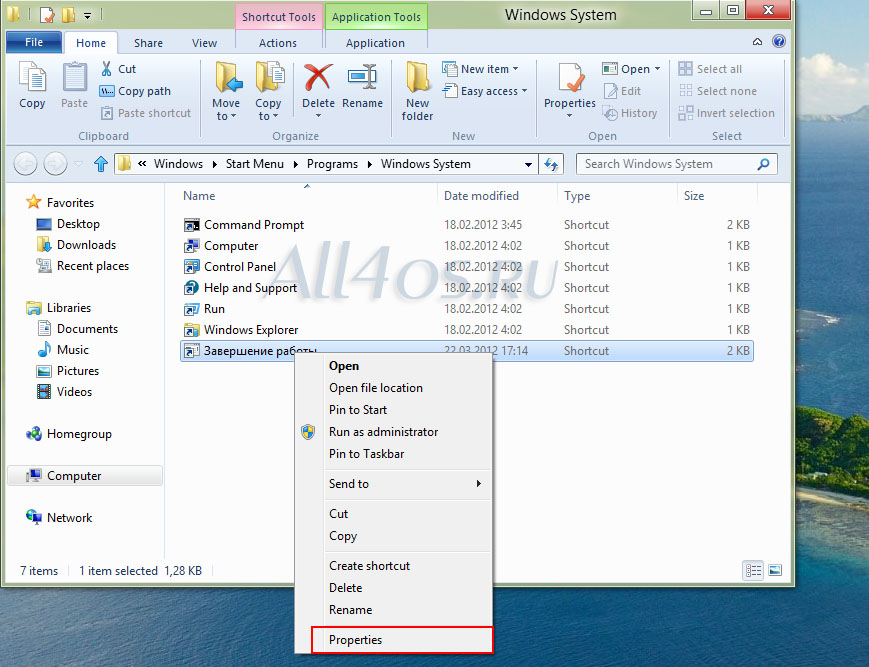The height and width of the screenshot is (667, 869).
Task: Click Edit in the Open group
Action: tap(622, 91)
